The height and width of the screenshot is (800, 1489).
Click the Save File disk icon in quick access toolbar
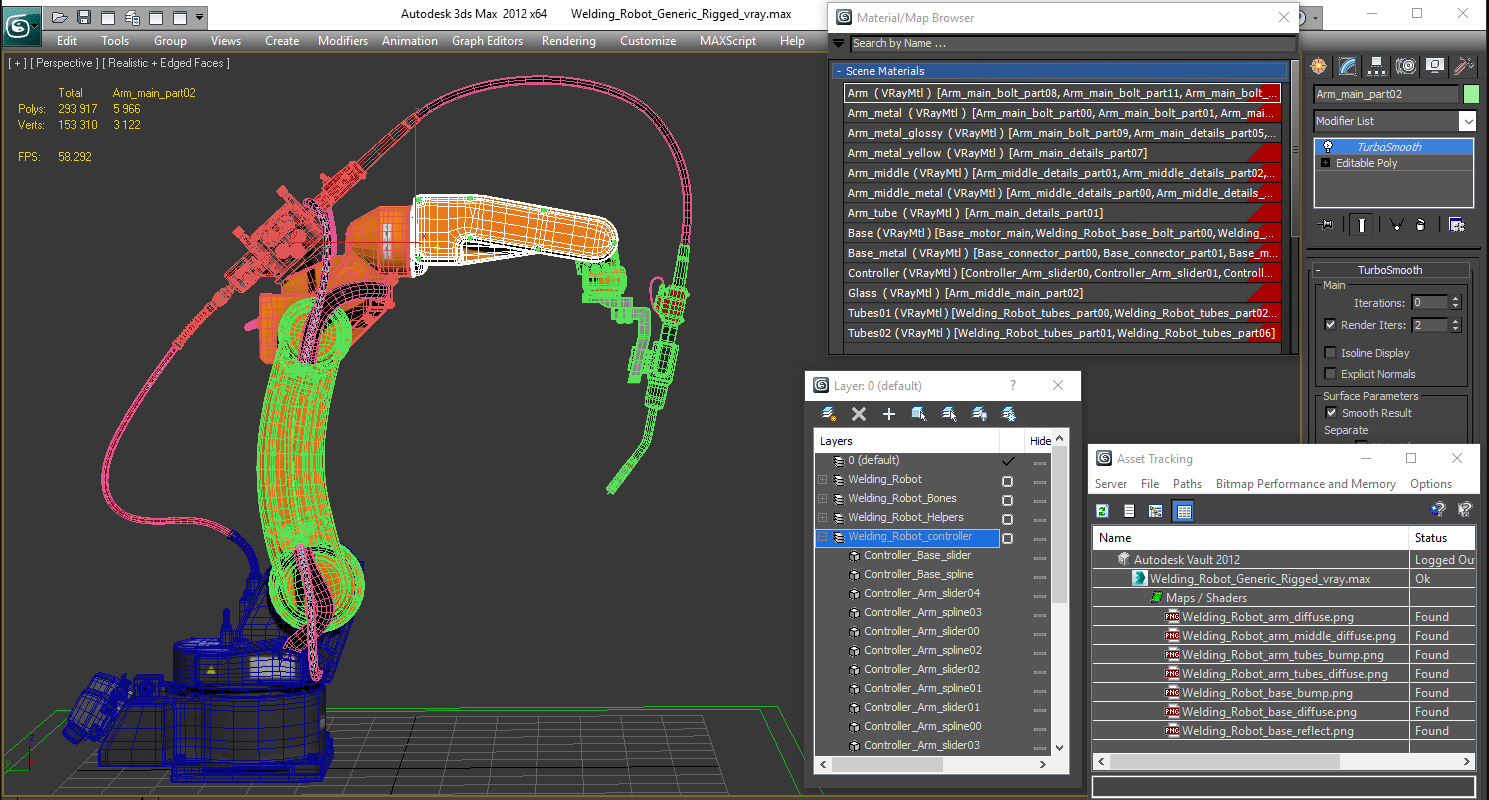click(x=84, y=17)
